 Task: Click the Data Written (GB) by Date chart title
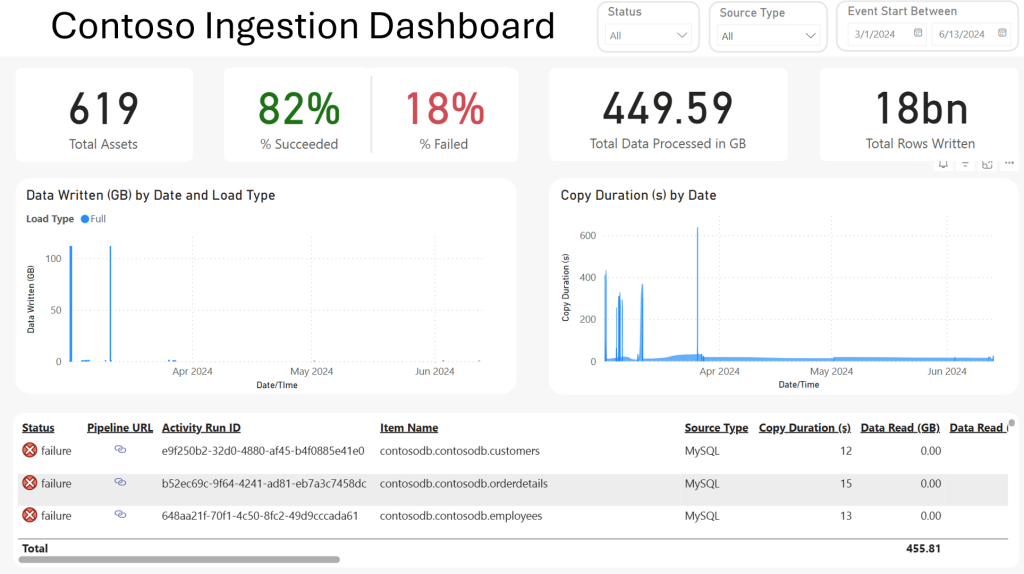(x=150, y=195)
